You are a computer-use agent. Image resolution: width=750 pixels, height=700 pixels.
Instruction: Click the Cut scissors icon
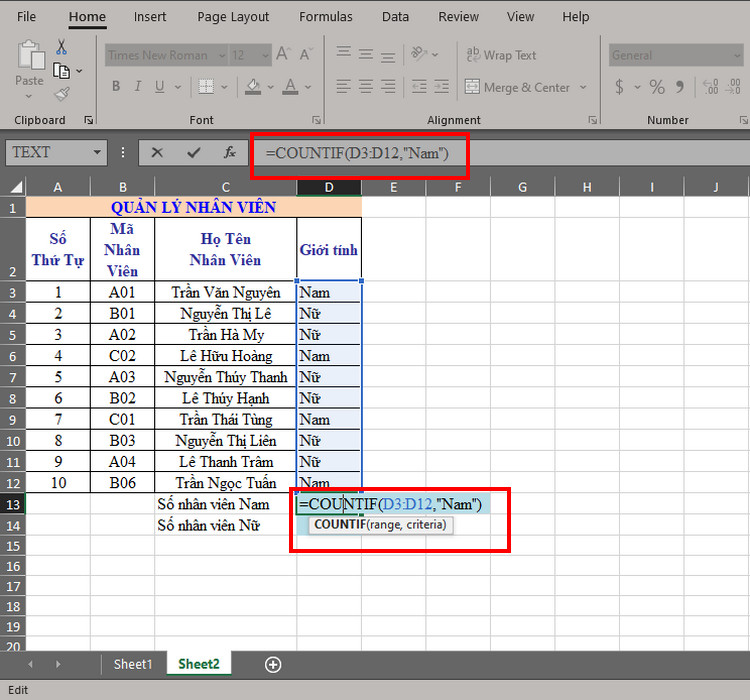point(62,48)
